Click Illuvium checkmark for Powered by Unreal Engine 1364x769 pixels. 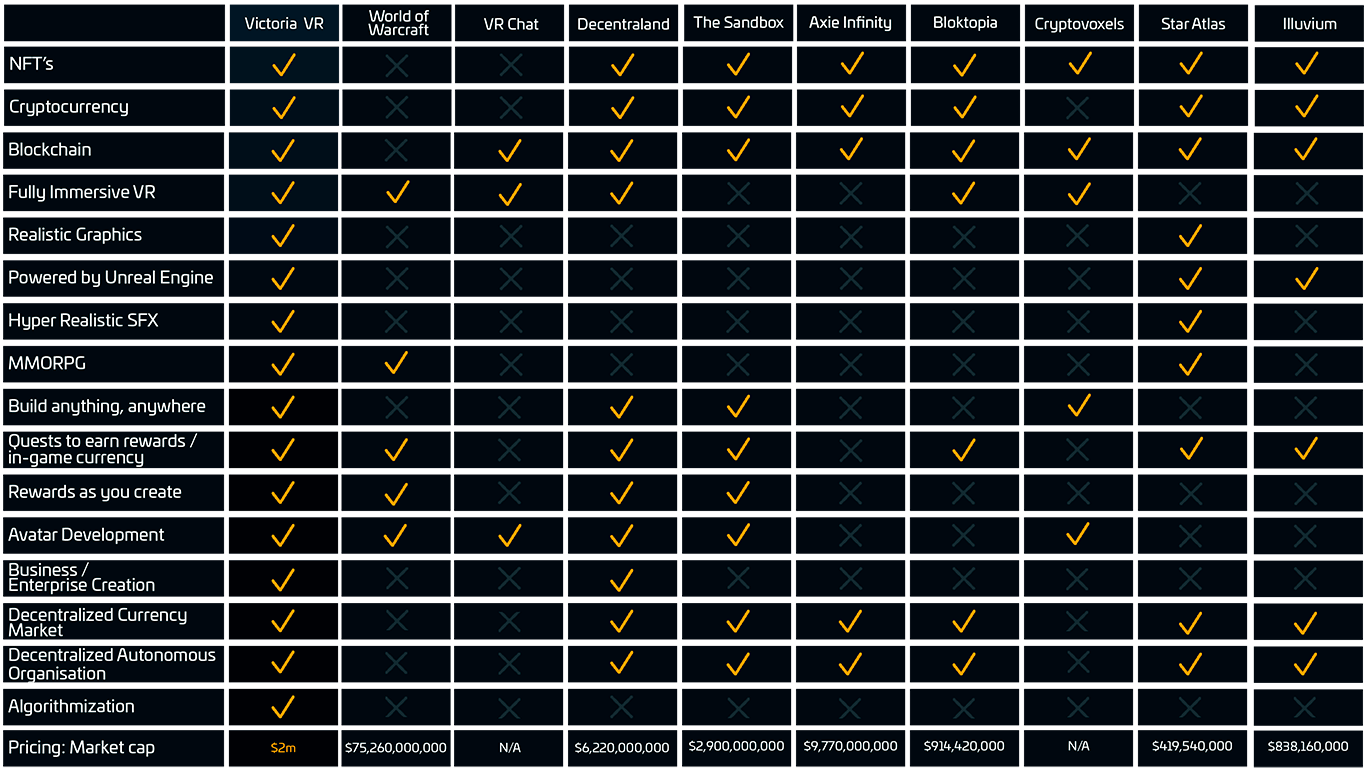coord(1306,278)
